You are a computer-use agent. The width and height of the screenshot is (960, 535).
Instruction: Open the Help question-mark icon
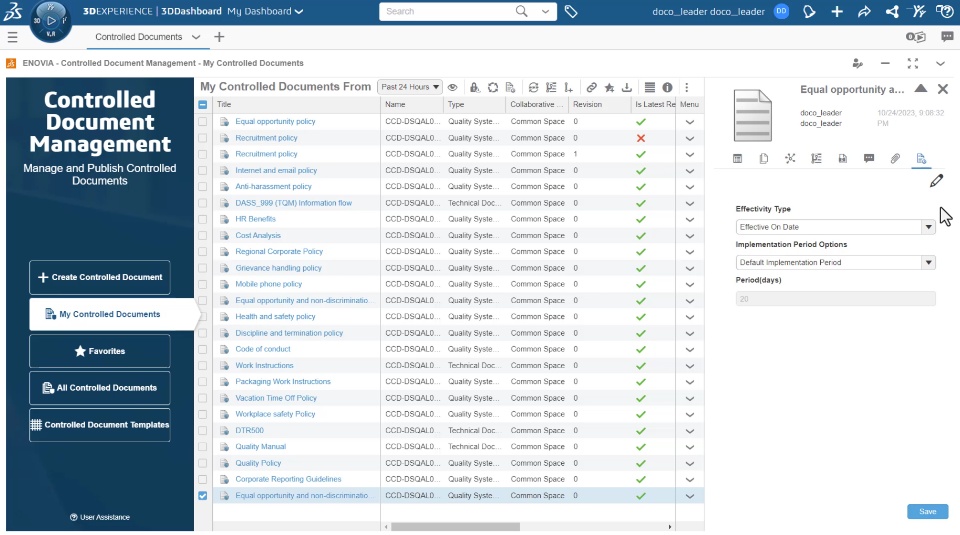(944, 12)
